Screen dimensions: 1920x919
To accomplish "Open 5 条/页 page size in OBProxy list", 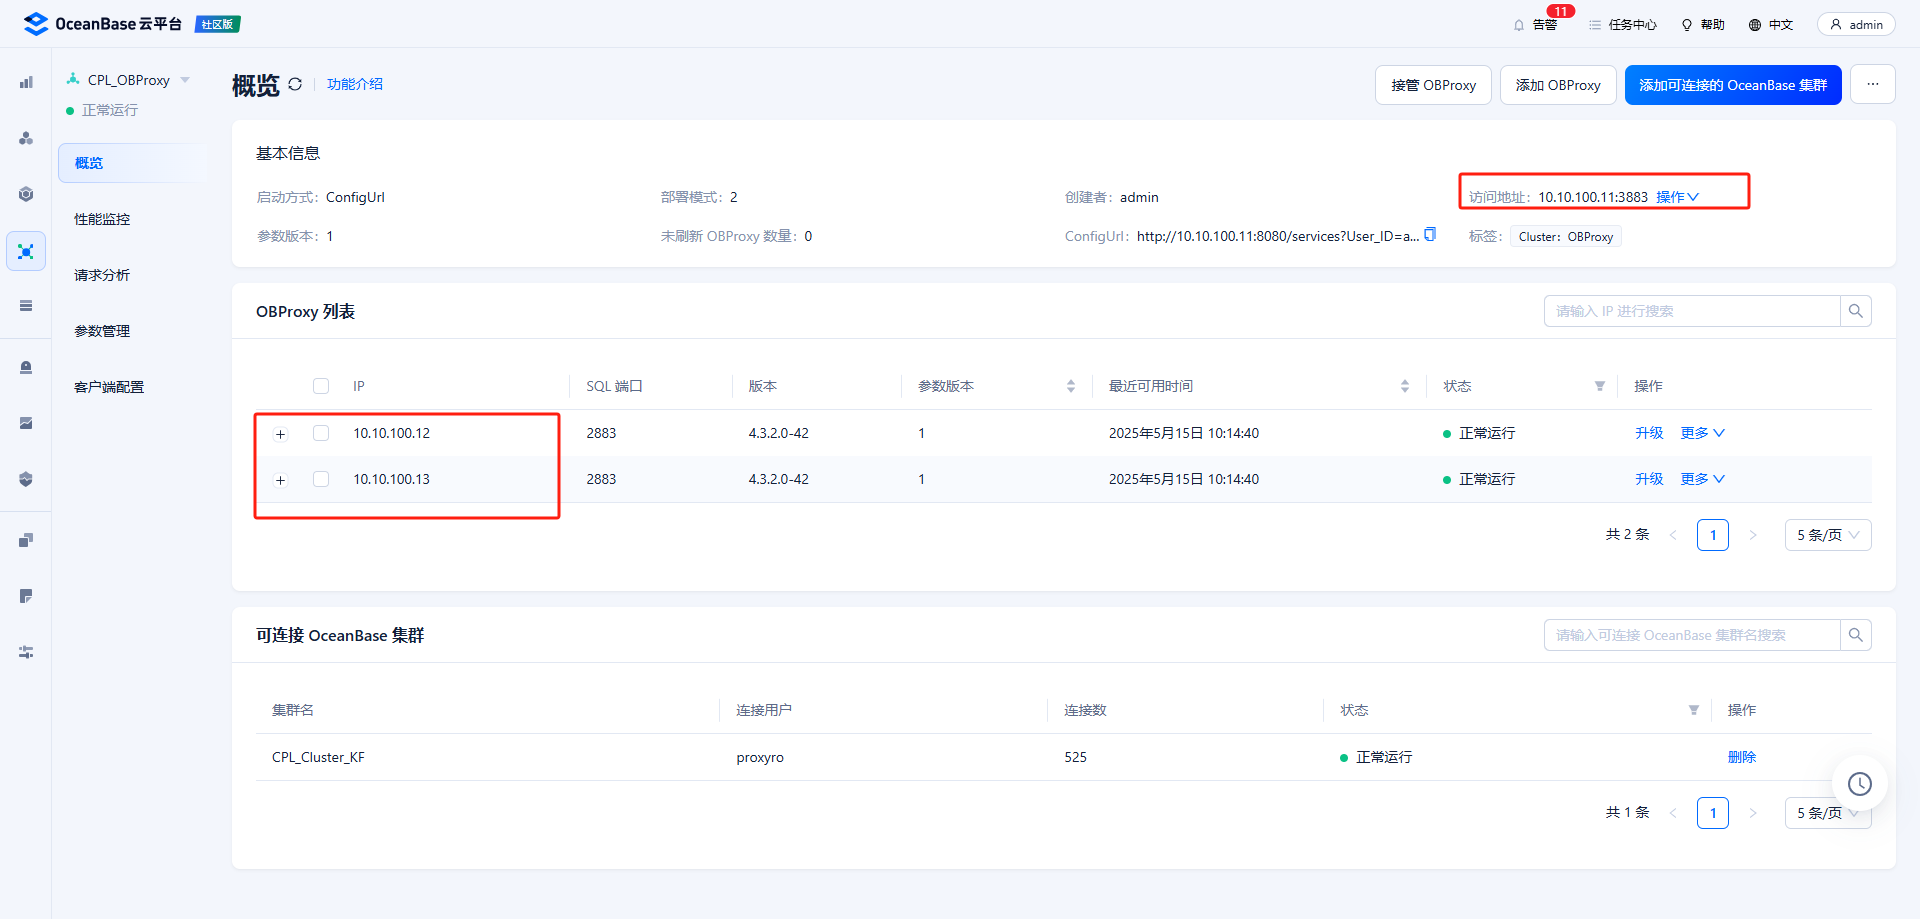I will tap(1828, 535).
